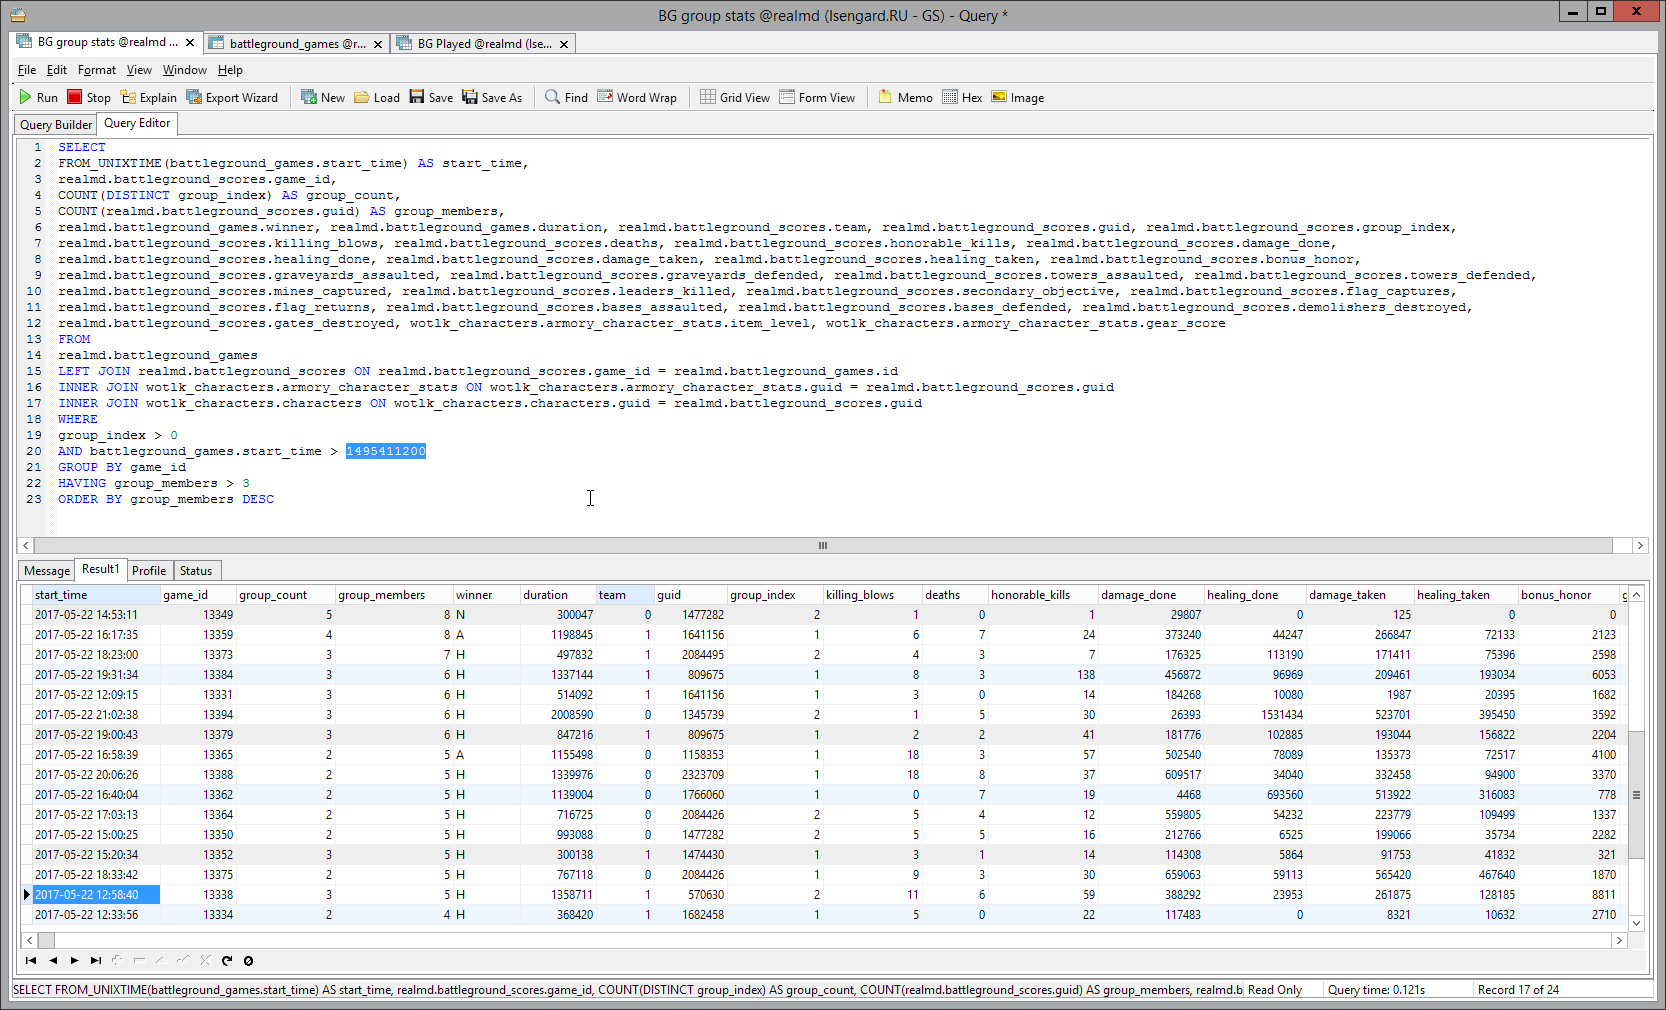Stop the running query
The height and width of the screenshot is (1010, 1666).
point(89,97)
